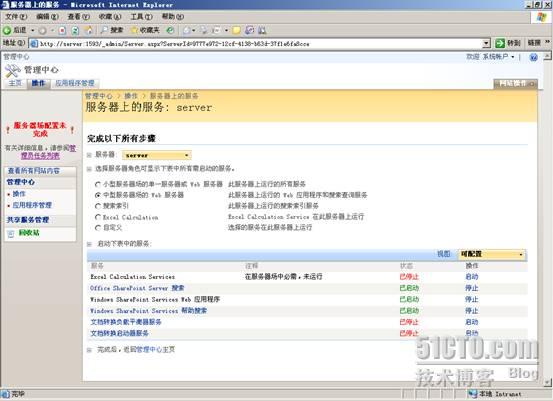
Task: Open the Edit button dropdown arrow
Action: pyautogui.click(x=226, y=31)
